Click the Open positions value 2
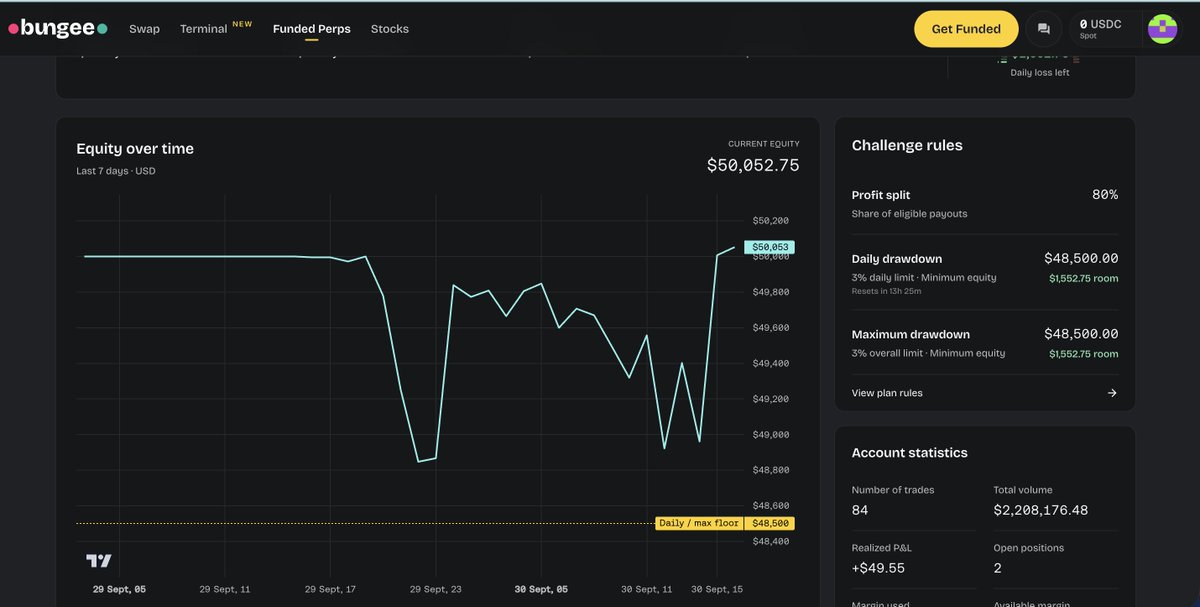 [998, 568]
